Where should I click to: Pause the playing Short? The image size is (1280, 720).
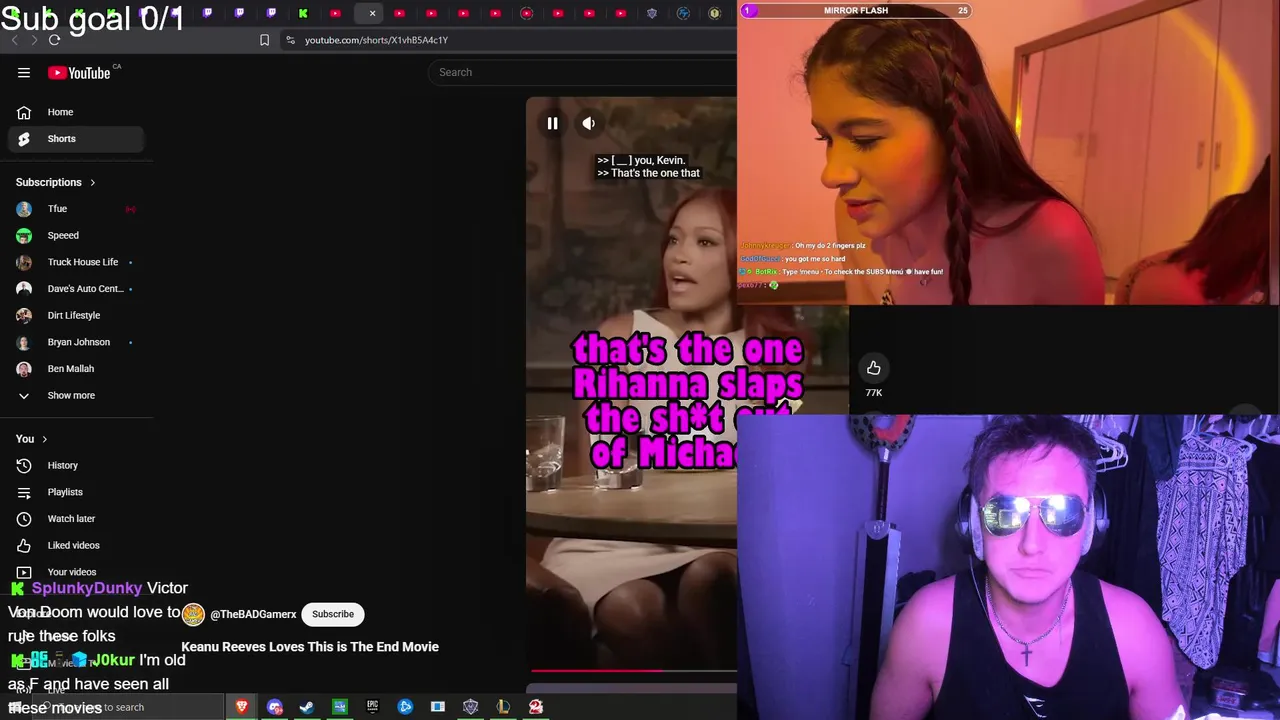click(552, 123)
